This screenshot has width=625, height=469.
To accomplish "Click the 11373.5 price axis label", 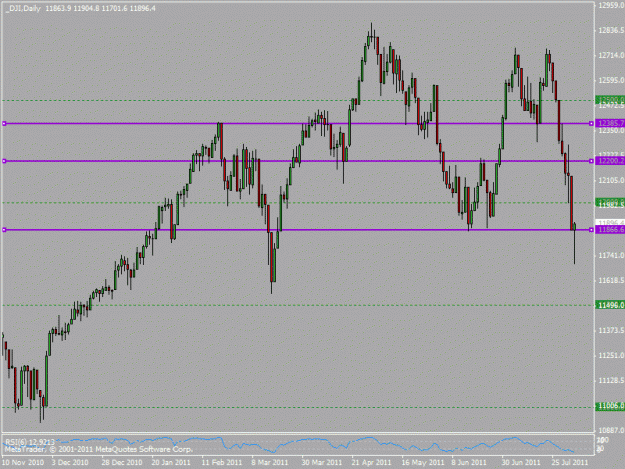I will [x=611, y=330].
